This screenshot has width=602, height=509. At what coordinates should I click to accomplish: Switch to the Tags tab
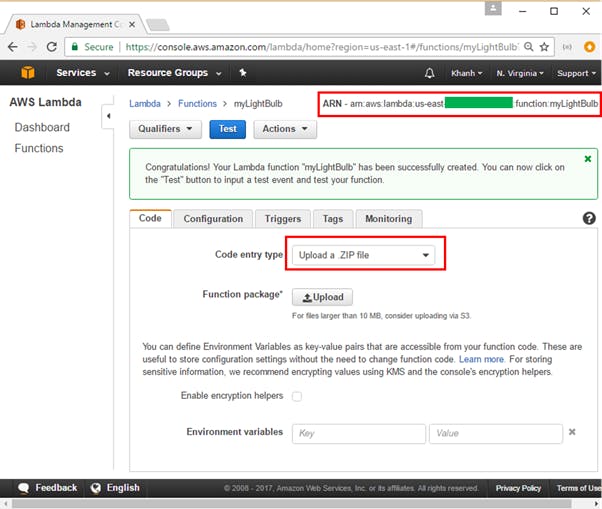tap(333, 219)
